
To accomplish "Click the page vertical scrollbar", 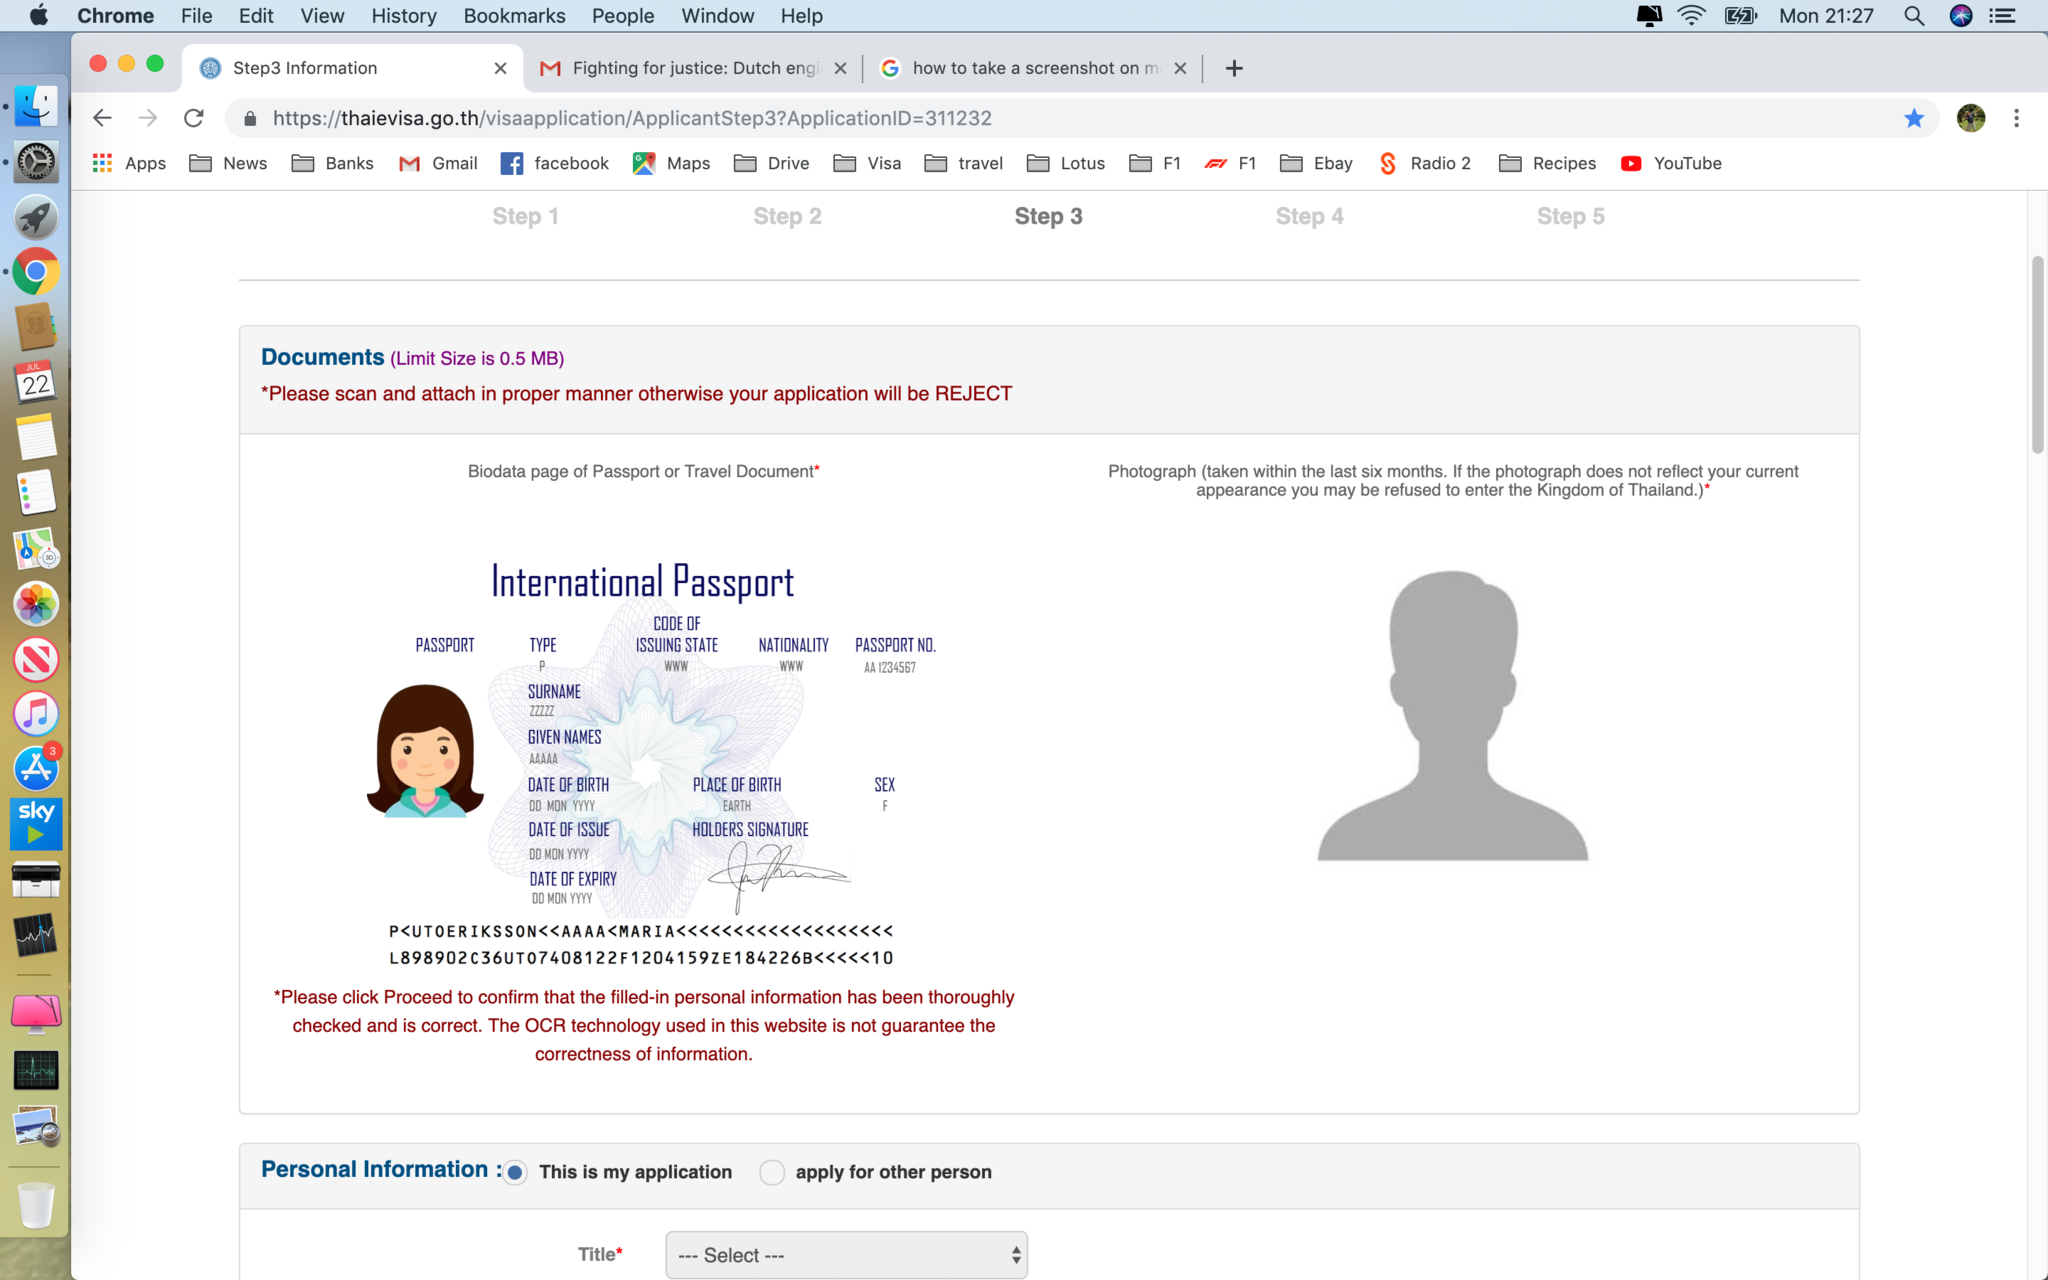I will pyautogui.click(x=2038, y=355).
